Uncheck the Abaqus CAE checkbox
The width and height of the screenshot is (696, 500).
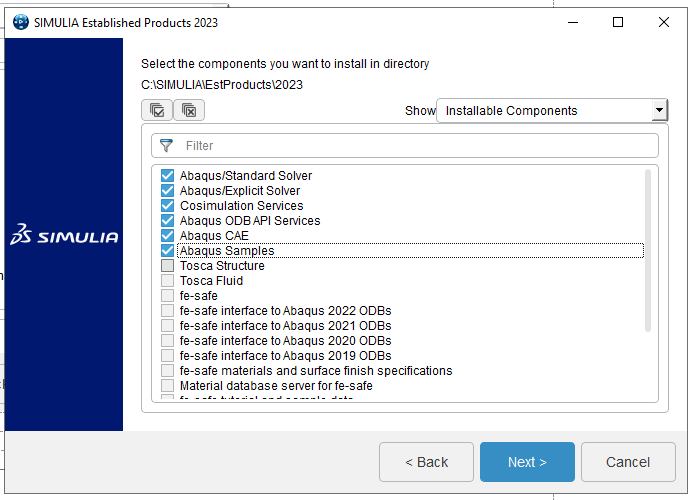click(x=167, y=236)
